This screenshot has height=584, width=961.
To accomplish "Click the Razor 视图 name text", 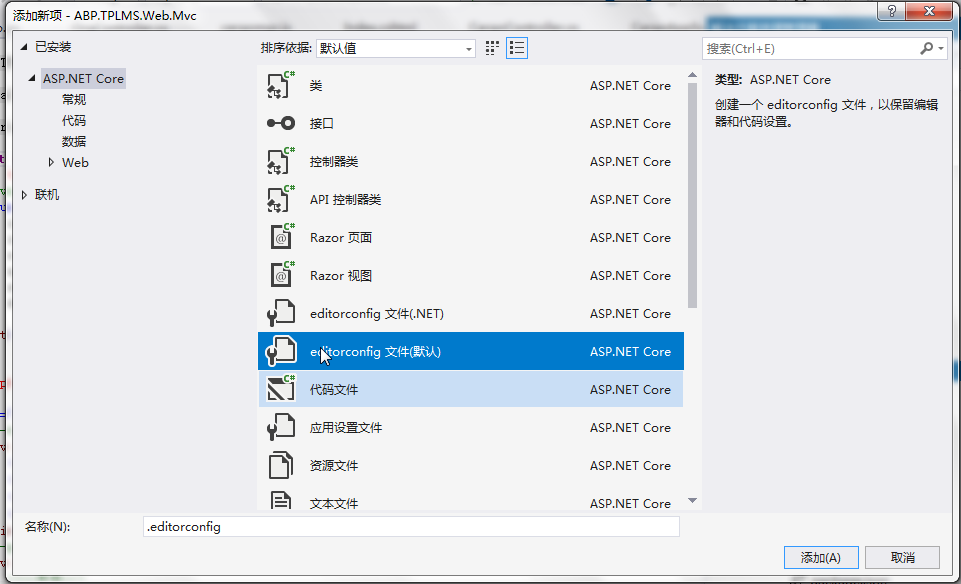I will tap(341, 275).
